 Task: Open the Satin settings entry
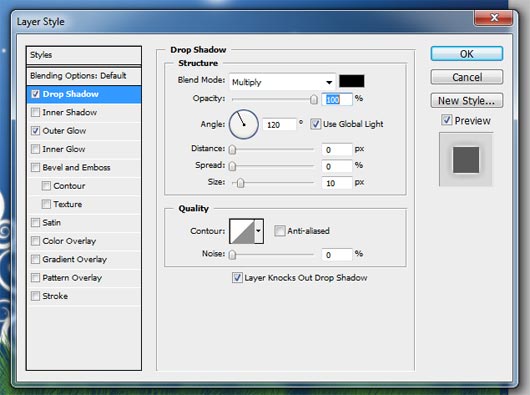click(52, 222)
